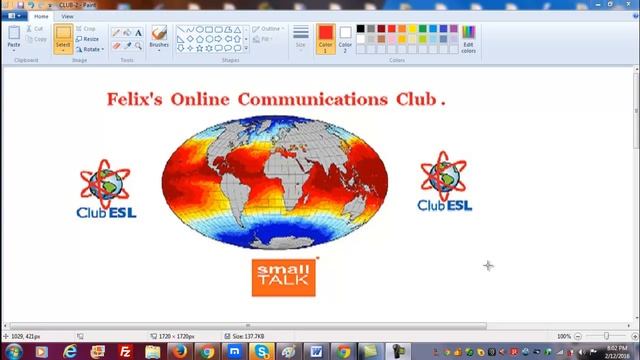The image size is (640, 360).
Task: Open the Windows Start menu
Action: pos(13,351)
